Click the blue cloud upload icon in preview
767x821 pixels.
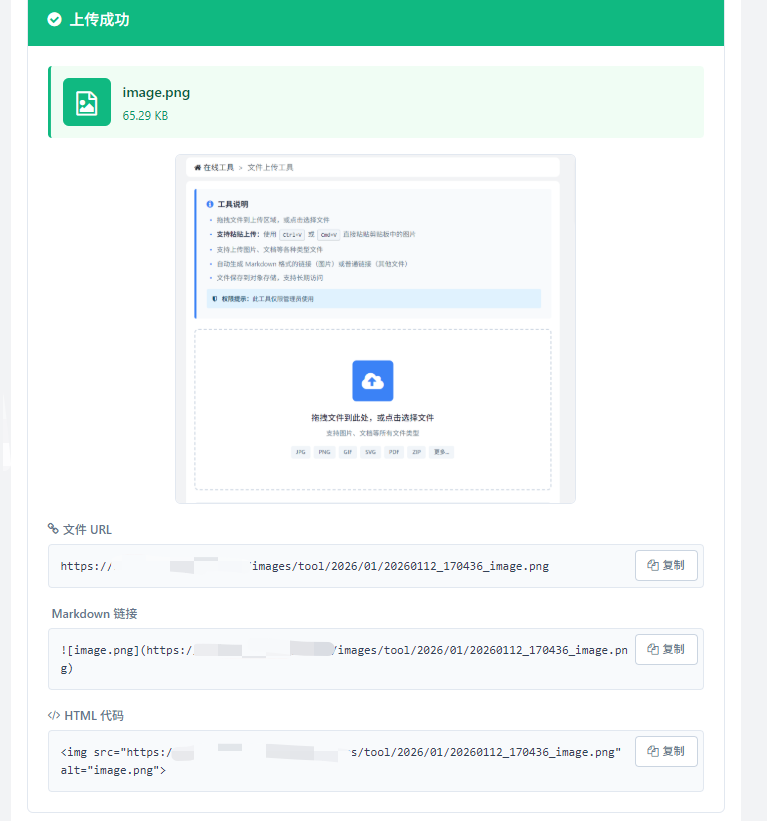point(372,381)
